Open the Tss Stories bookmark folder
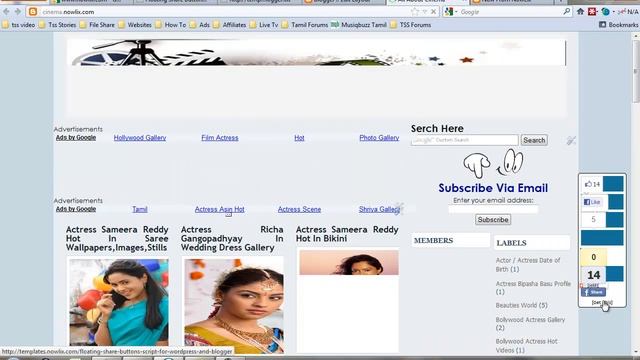Image resolution: width=640 pixels, height=360 pixels. coord(58,25)
